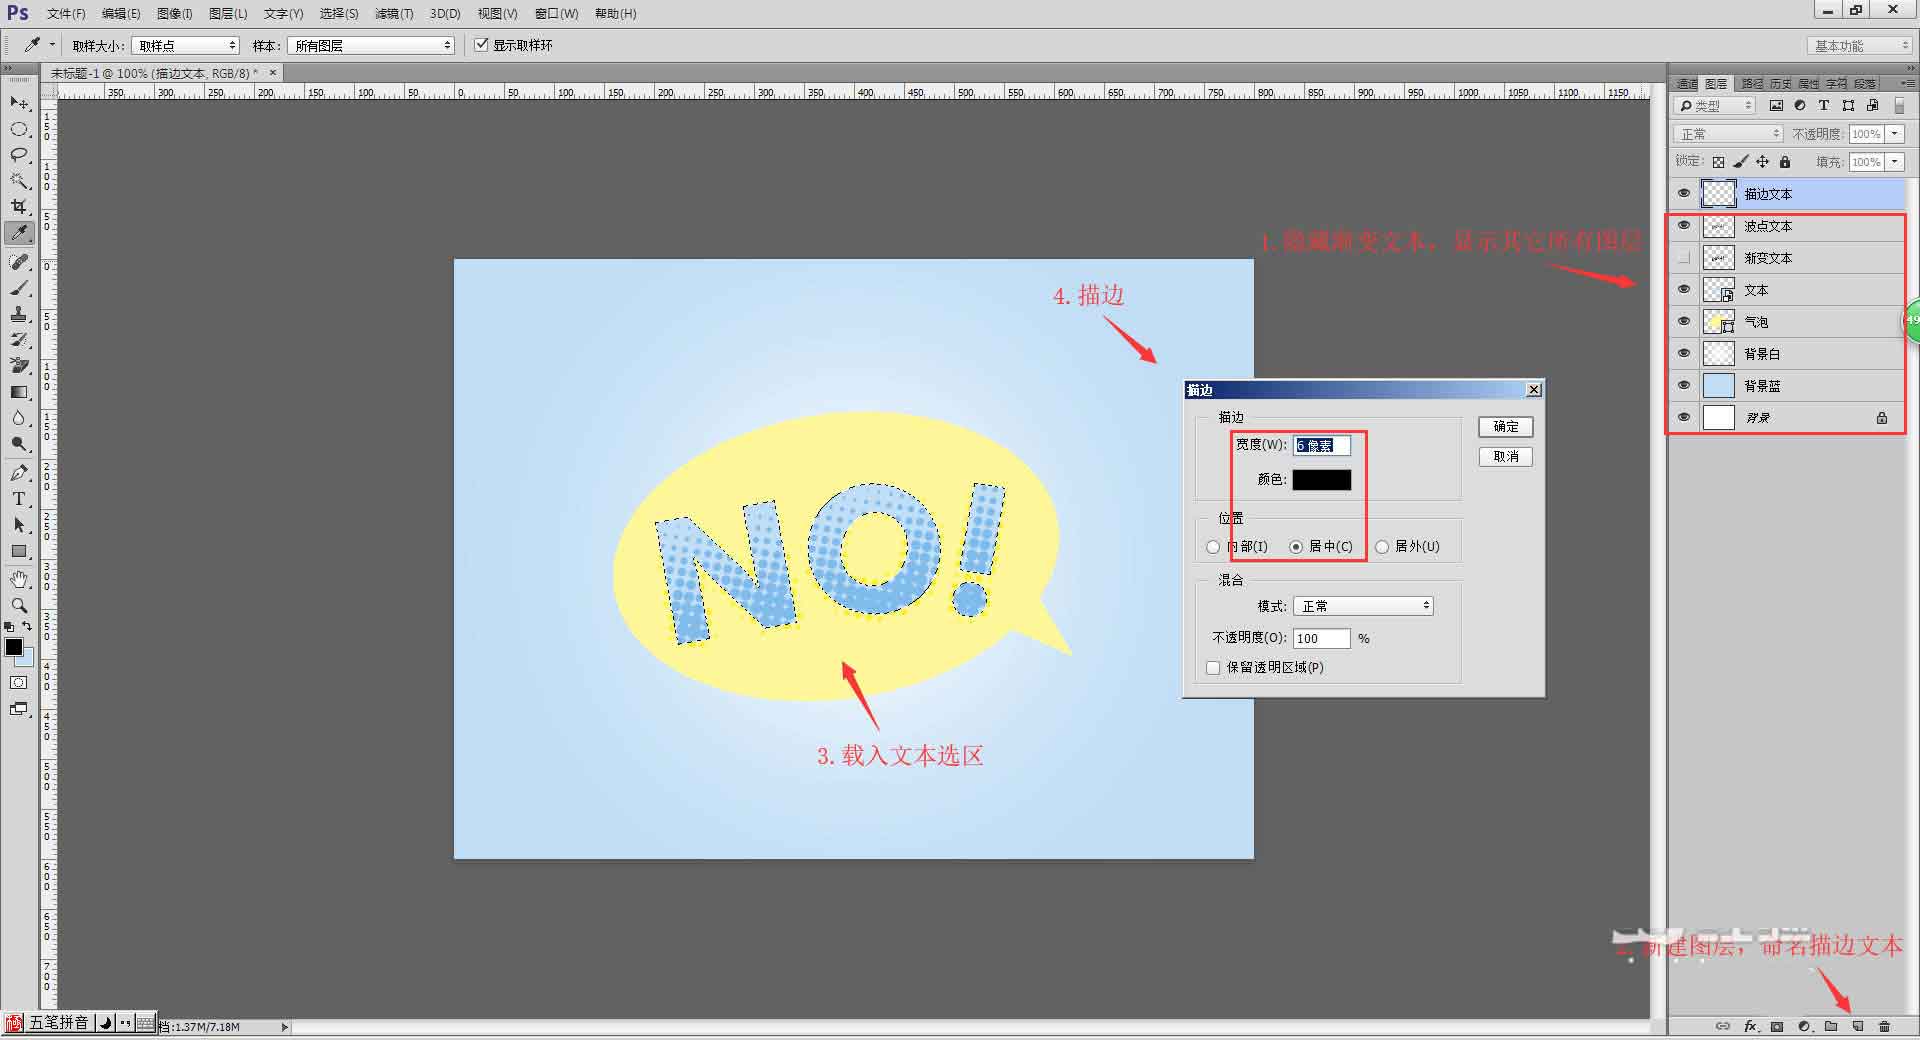Select the Path Selection tool
Viewport: 1920px width, 1040px height.
coord(19,525)
